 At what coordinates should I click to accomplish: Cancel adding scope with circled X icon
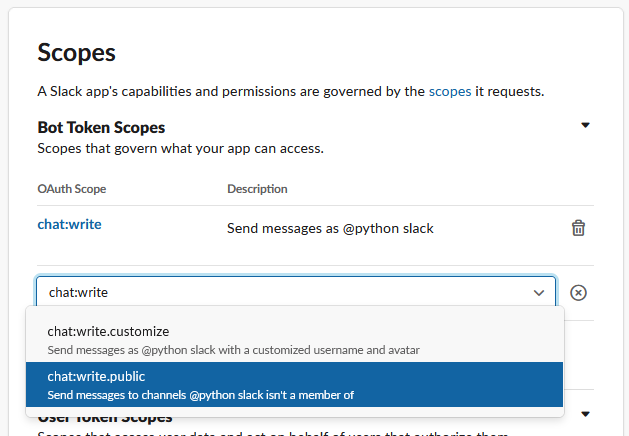578,292
